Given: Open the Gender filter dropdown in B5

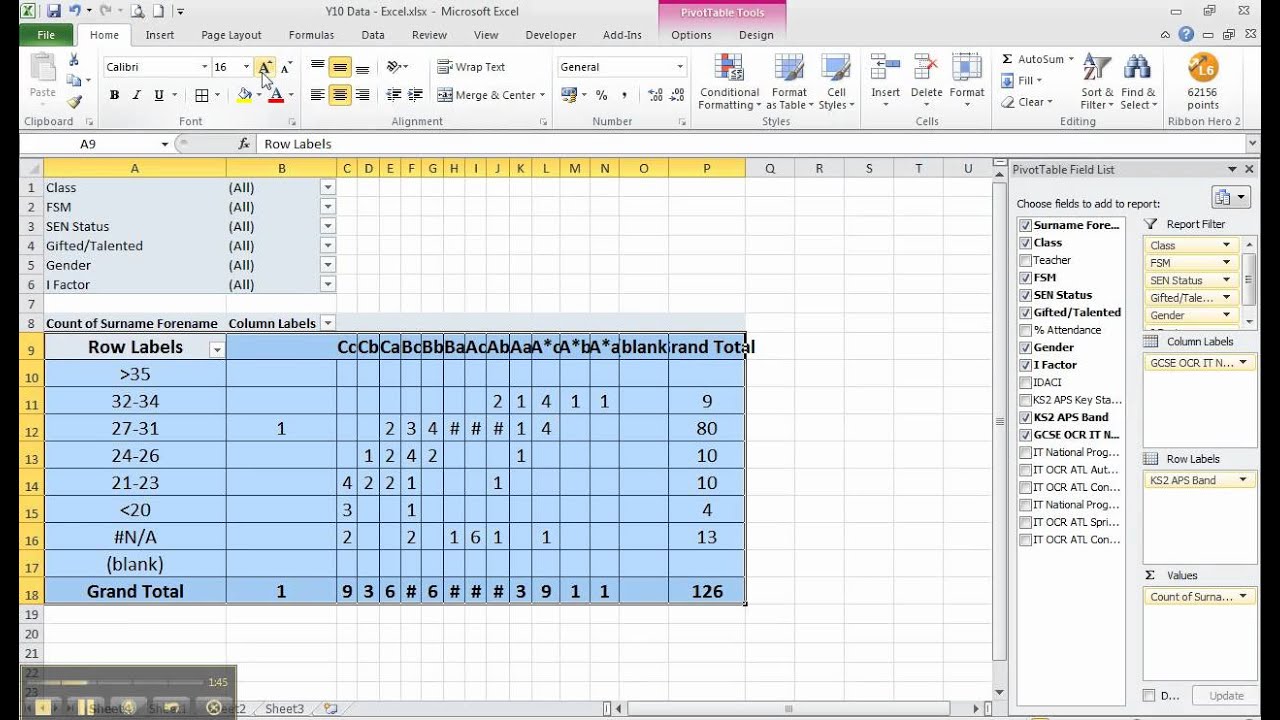Looking at the screenshot, I should (x=327, y=265).
